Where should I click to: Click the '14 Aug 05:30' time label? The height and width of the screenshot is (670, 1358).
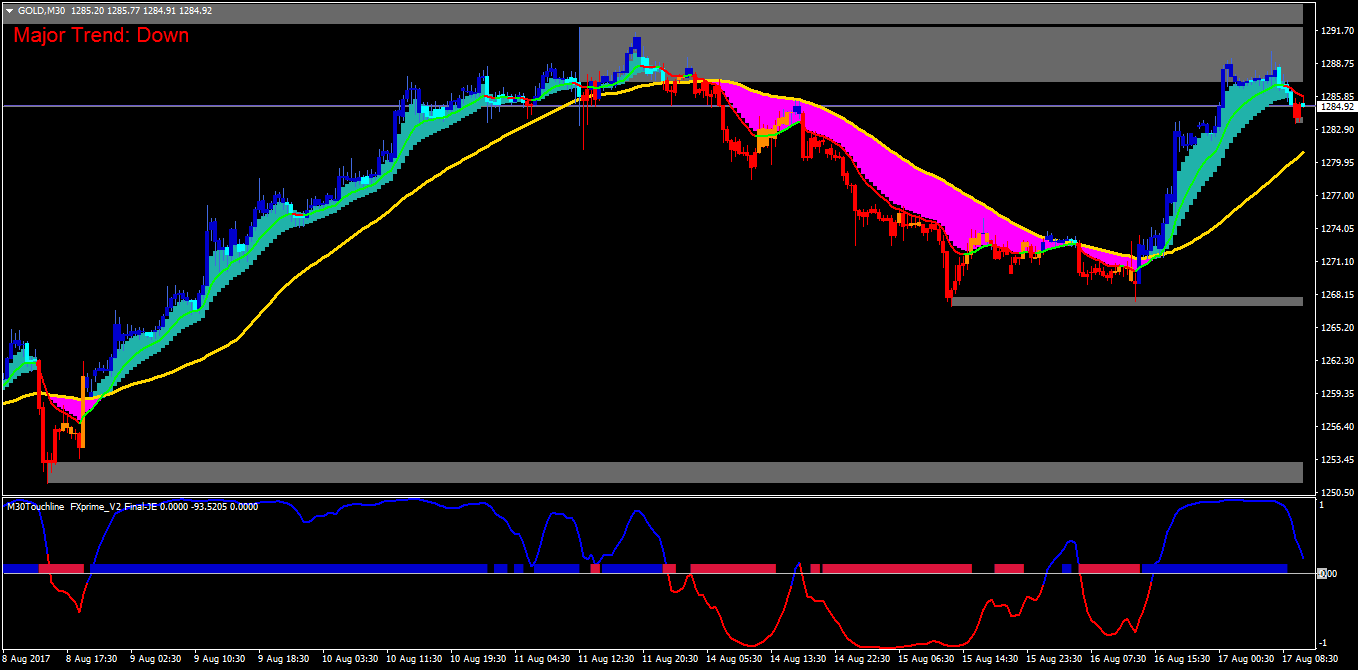click(x=734, y=660)
